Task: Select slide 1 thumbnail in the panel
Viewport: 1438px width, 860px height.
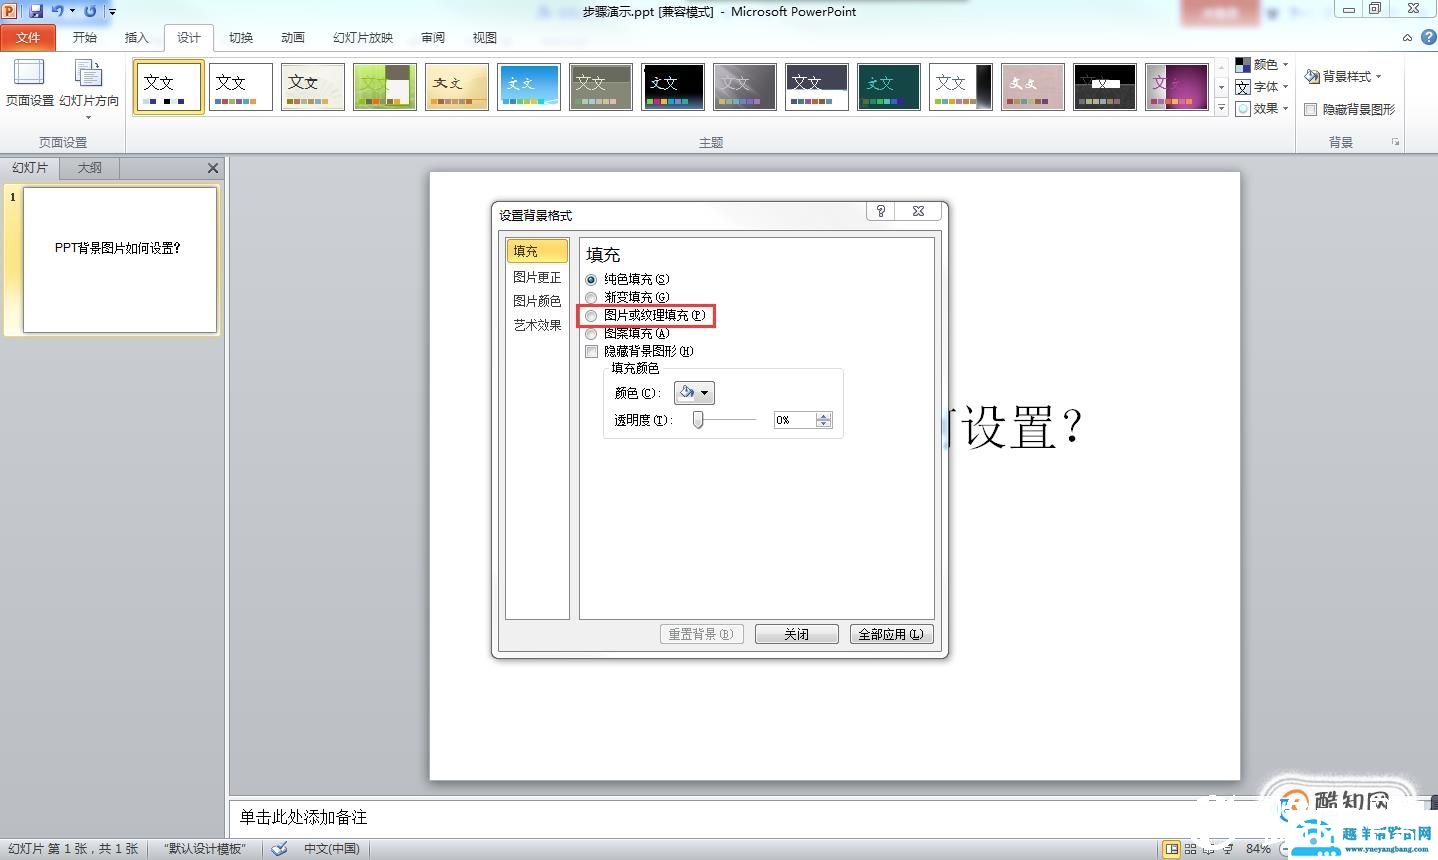Action: pyautogui.click(x=119, y=259)
